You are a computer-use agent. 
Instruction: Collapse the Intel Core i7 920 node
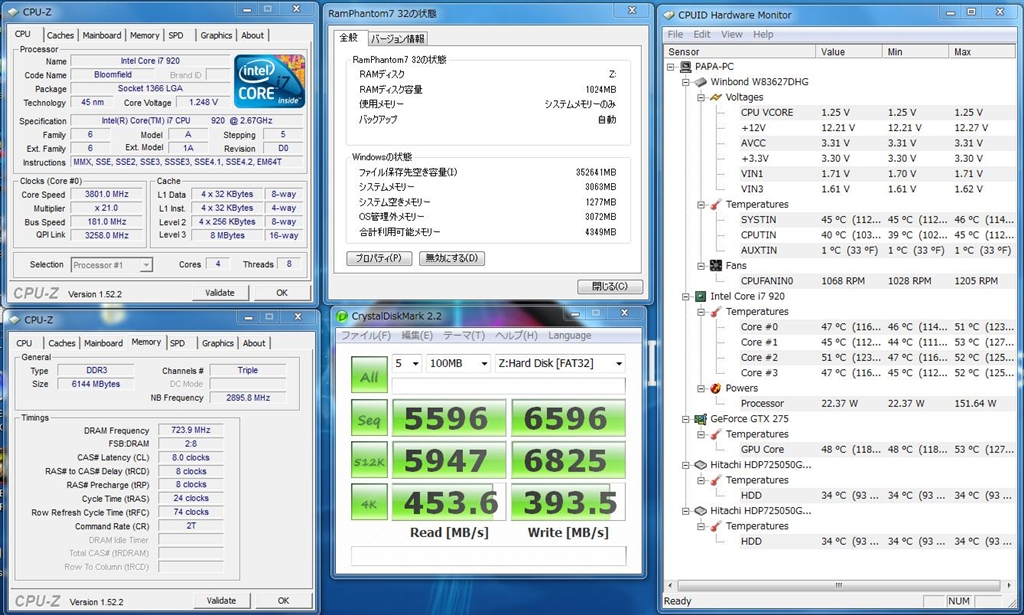(686, 296)
